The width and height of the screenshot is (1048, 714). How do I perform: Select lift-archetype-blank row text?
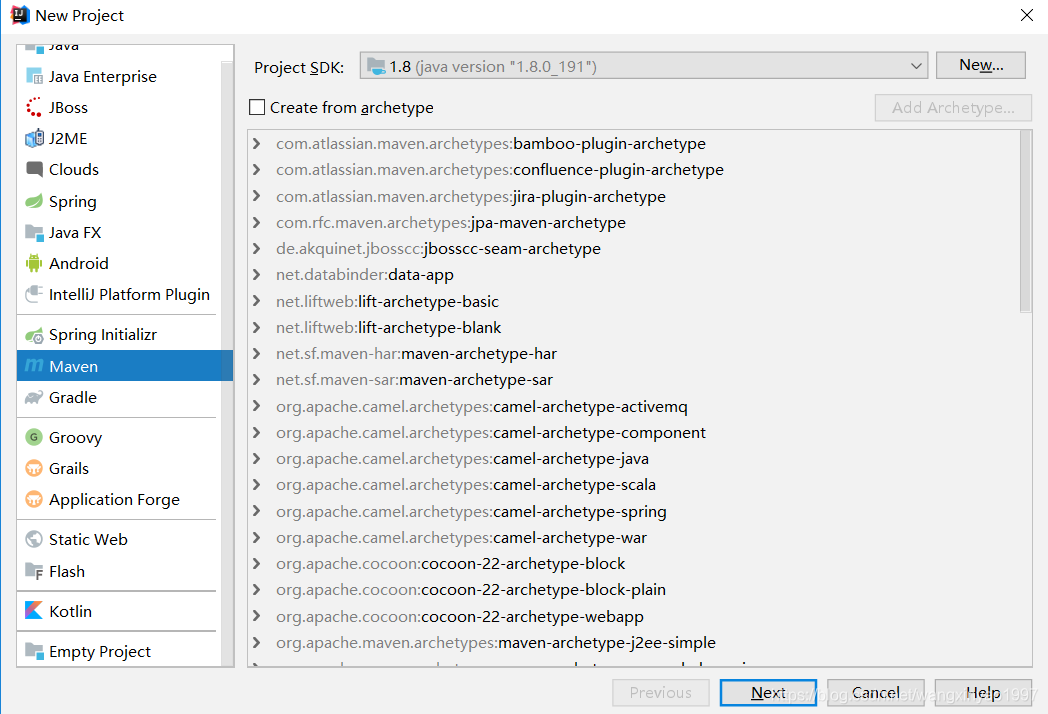point(388,328)
